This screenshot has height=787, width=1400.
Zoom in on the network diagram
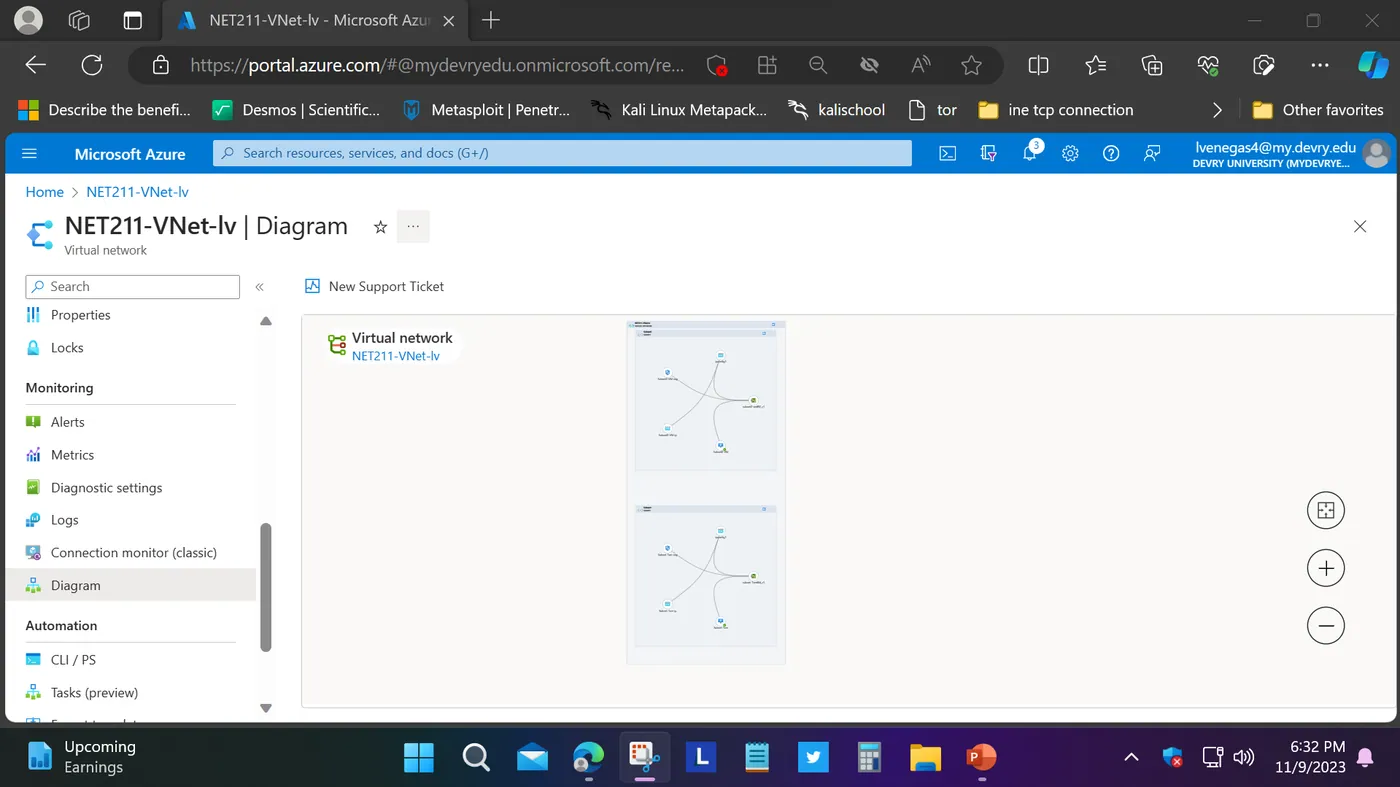1326,568
